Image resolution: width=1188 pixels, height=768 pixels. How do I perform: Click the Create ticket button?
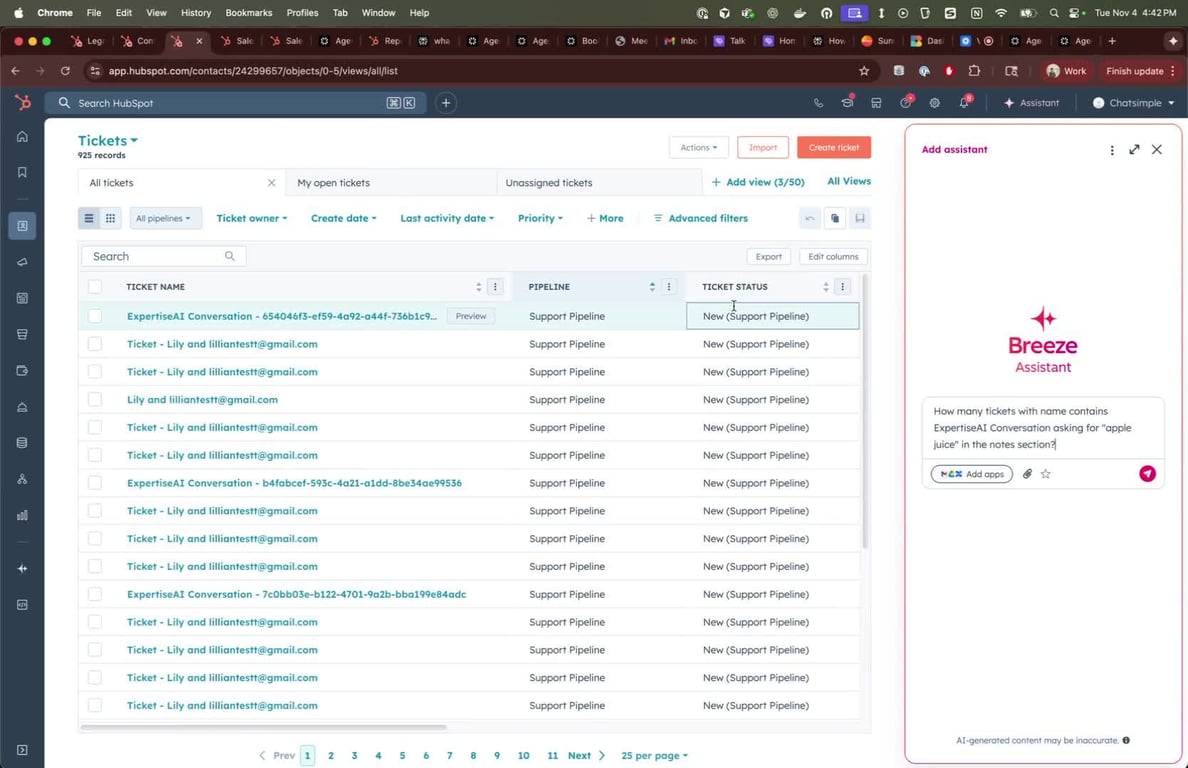[834, 147]
